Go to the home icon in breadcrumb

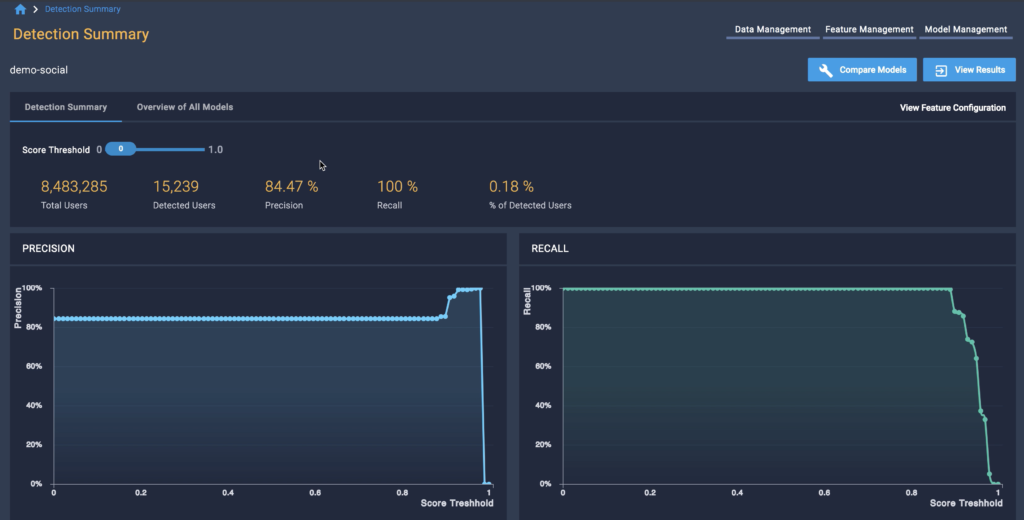pos(20,9)
